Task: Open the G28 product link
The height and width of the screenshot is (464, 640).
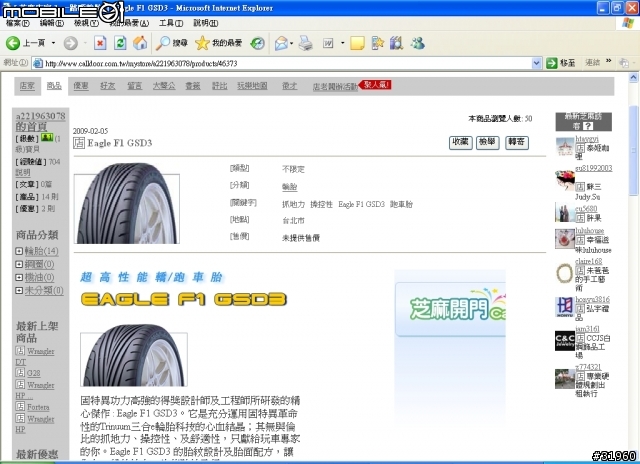Action: coord(33,373)
